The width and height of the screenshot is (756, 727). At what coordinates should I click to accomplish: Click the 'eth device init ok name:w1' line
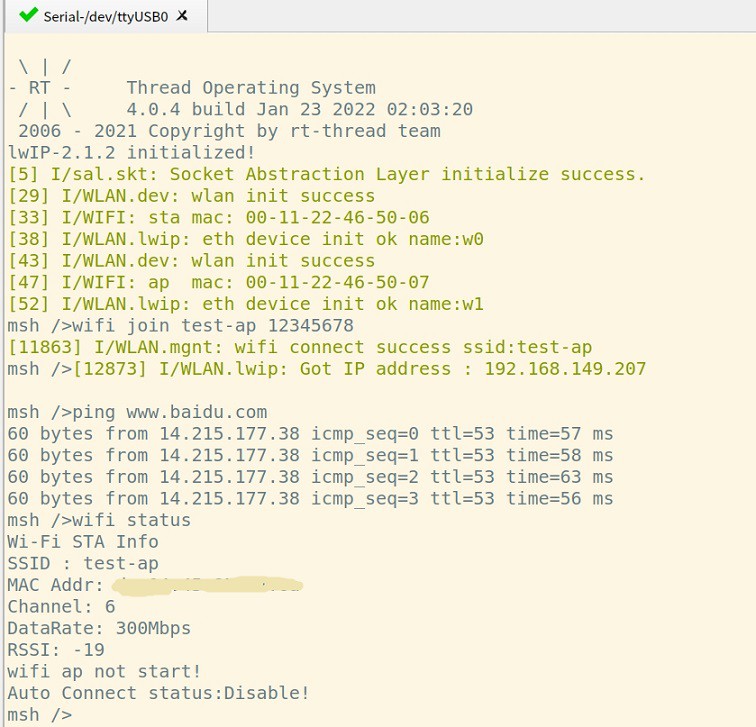click(x=245, y=304)
